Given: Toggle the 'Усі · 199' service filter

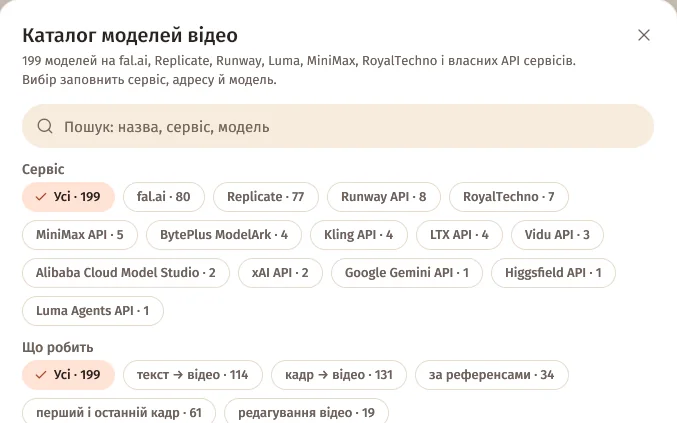Looking at the screenshot, I should click(68, 197).
